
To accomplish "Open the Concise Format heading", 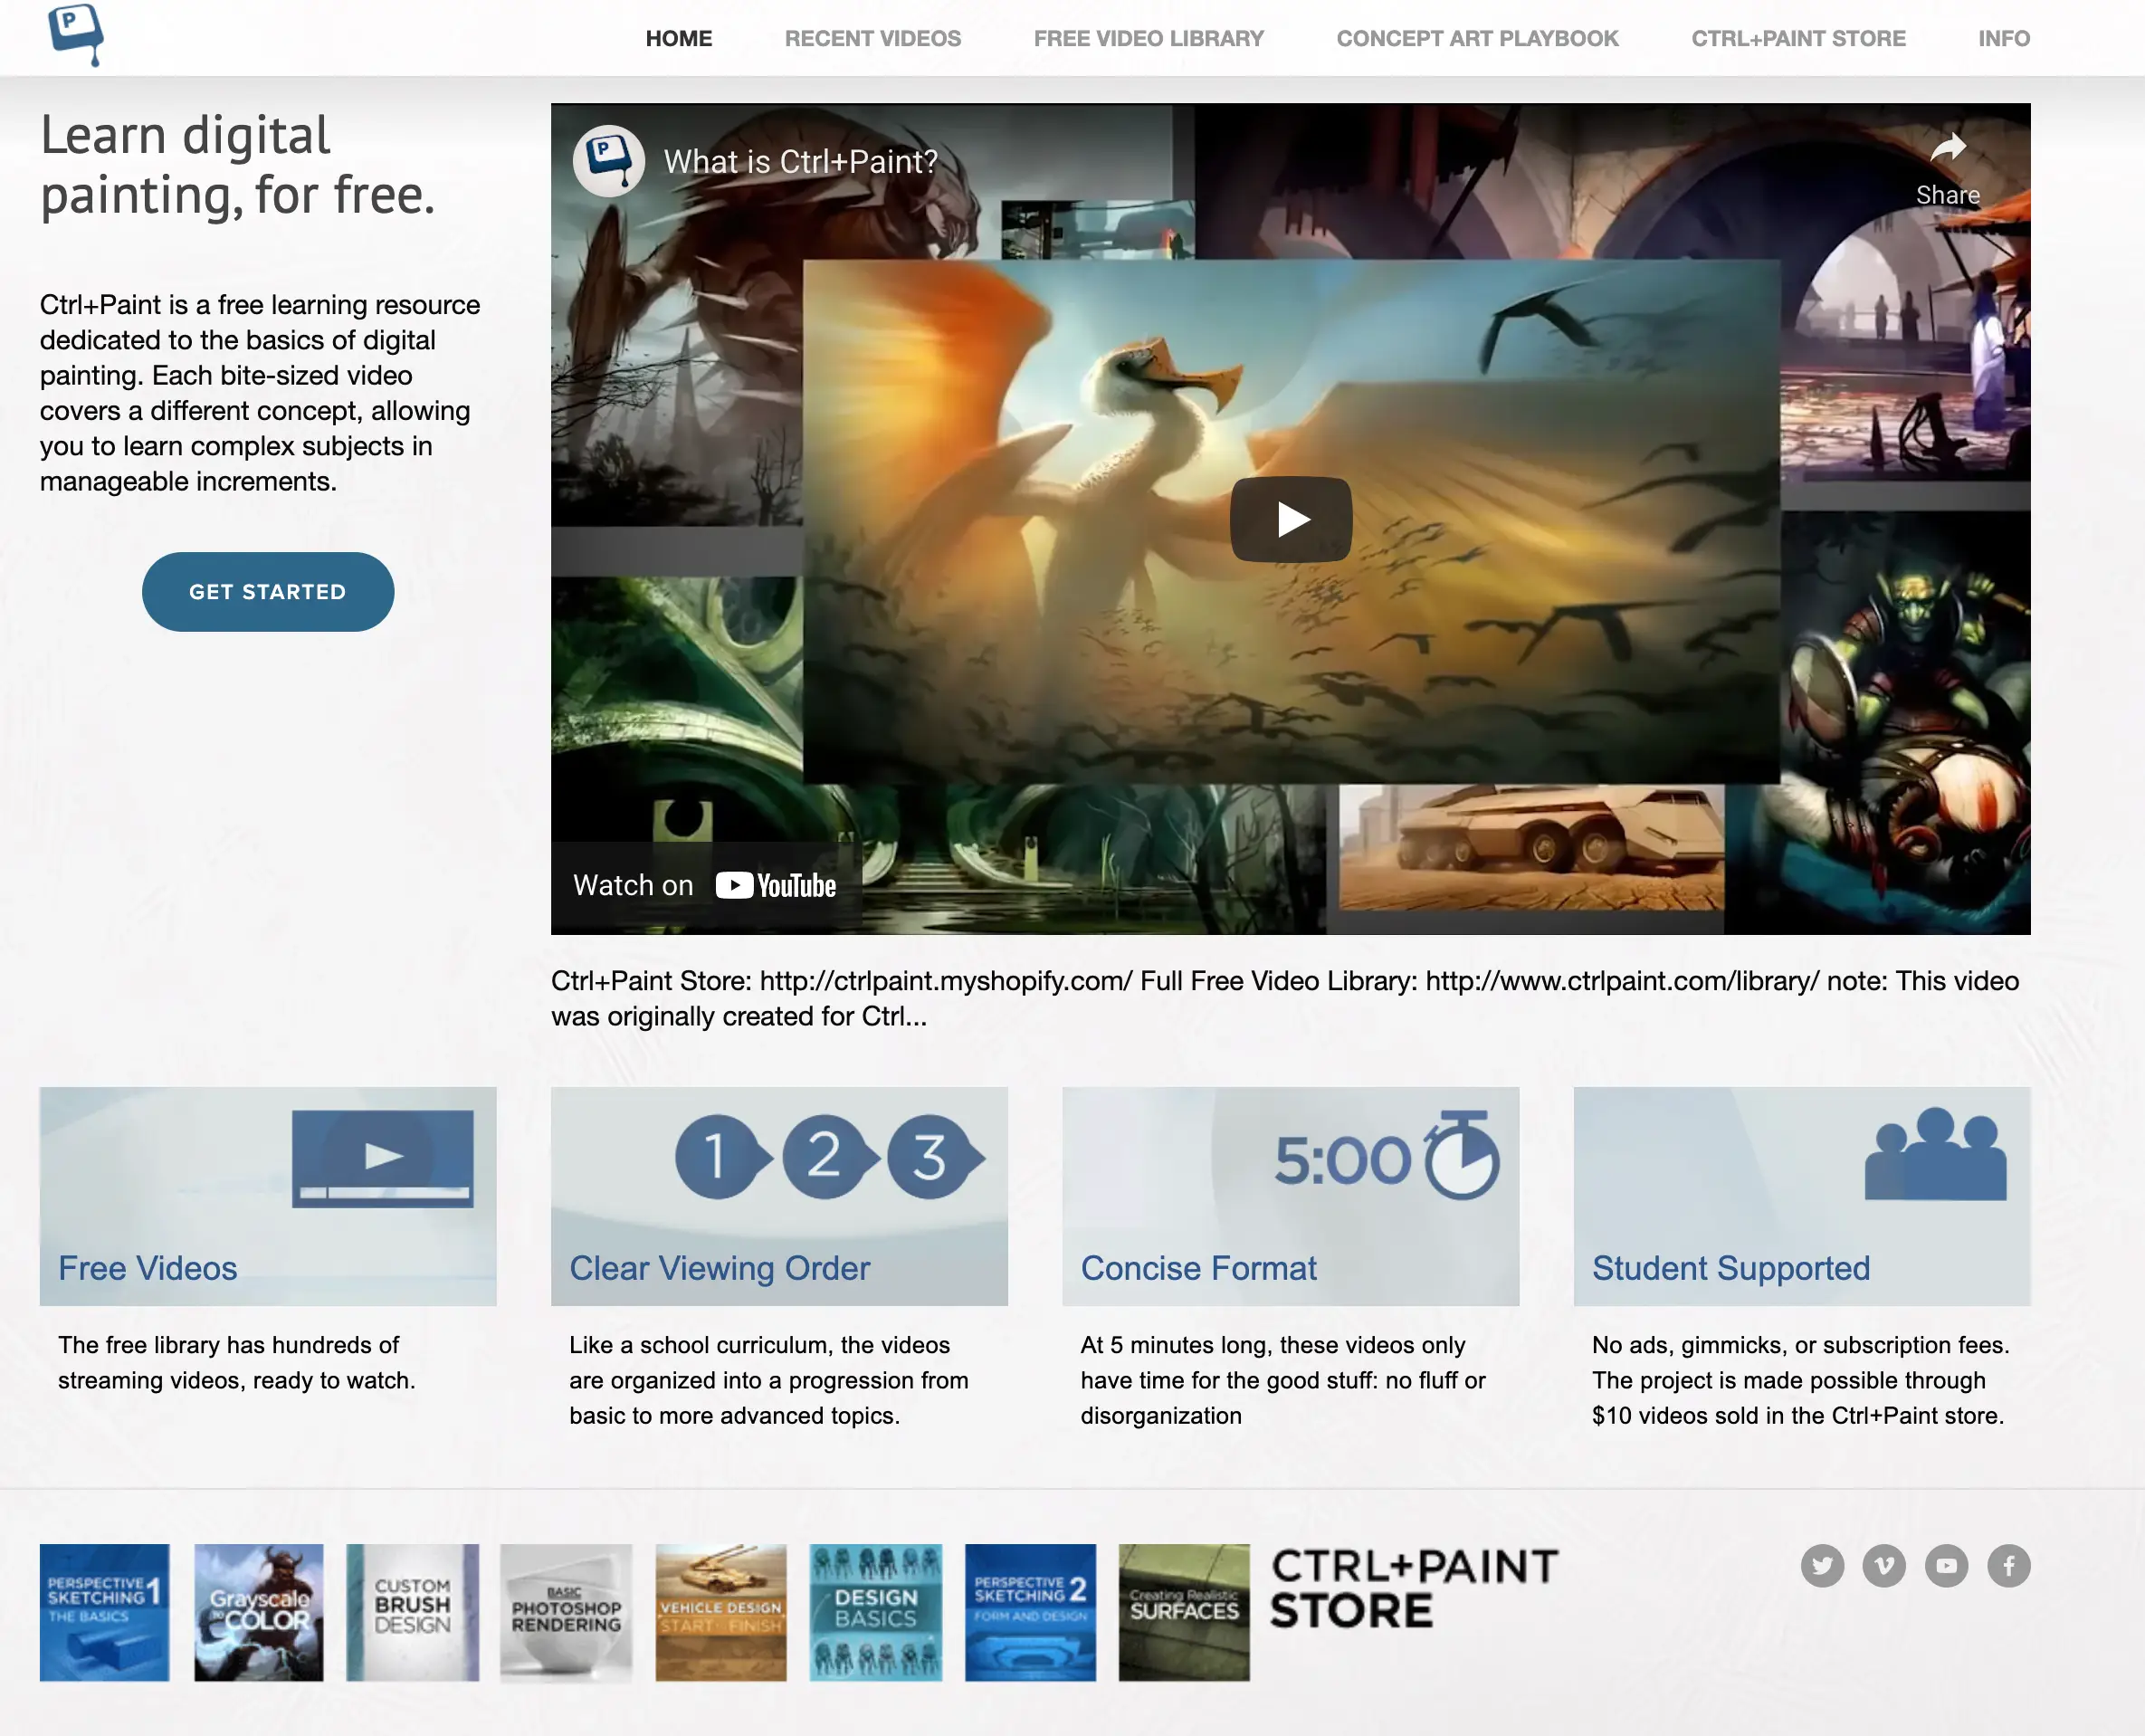I will point(1198,1267).
